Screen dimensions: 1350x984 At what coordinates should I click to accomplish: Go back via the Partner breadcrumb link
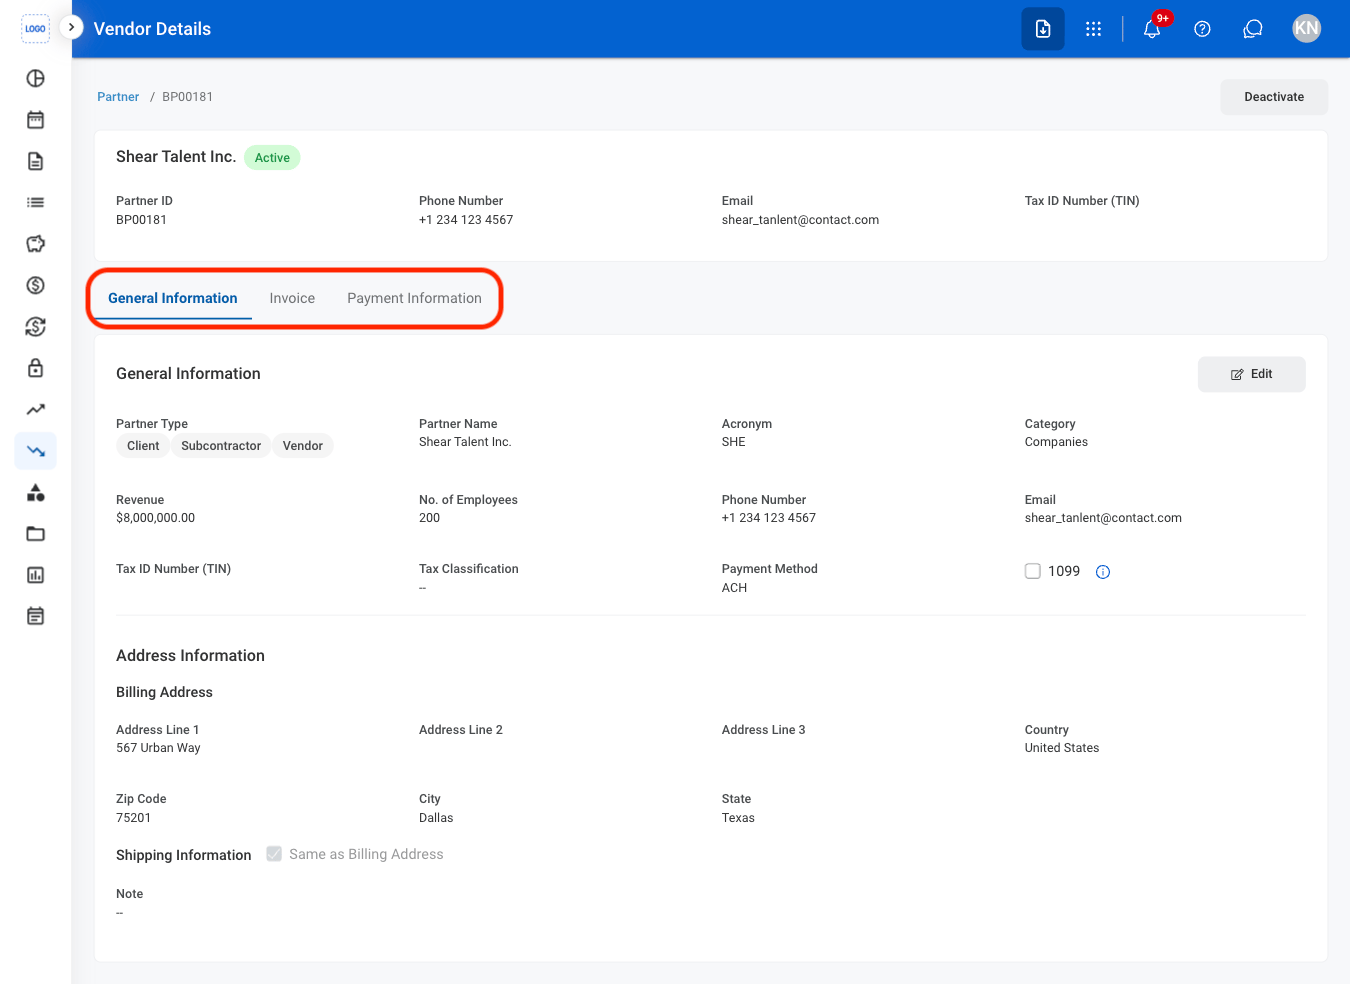(x=118, y=97)
